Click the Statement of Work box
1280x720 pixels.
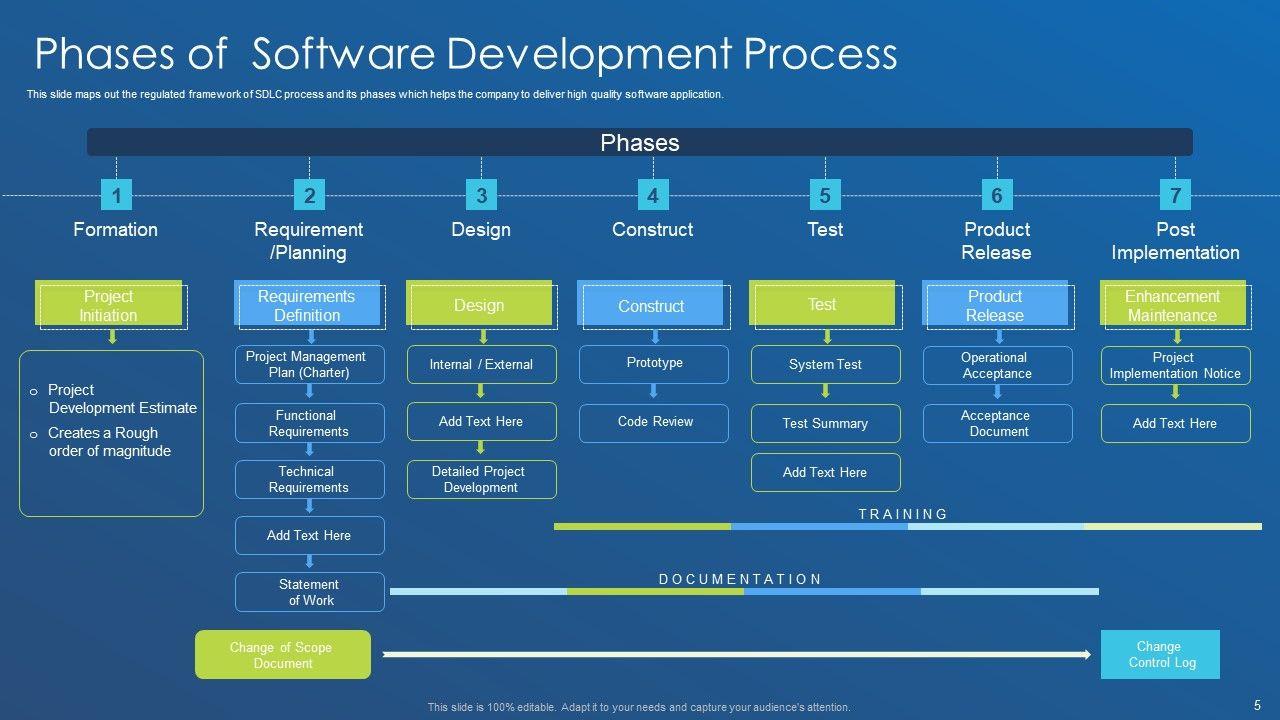(x=309, y=592)
